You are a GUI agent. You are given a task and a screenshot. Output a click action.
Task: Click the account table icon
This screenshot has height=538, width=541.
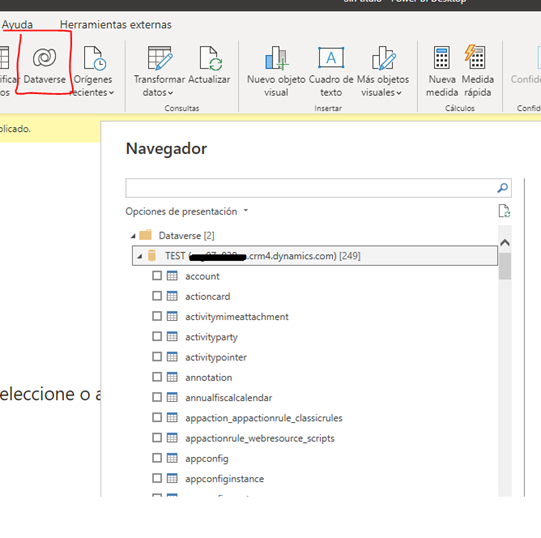[172, 276]
